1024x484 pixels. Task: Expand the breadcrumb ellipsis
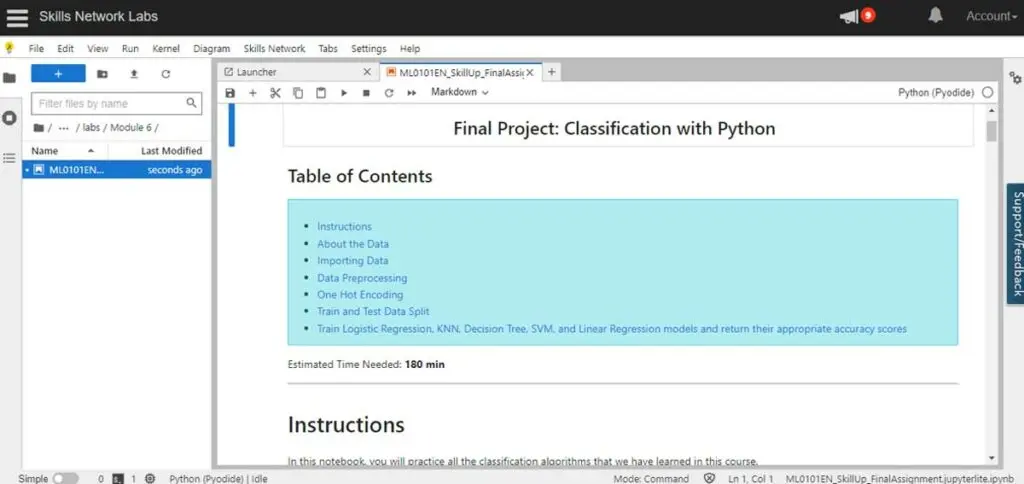pyautogui.click(x=63, y=127)
